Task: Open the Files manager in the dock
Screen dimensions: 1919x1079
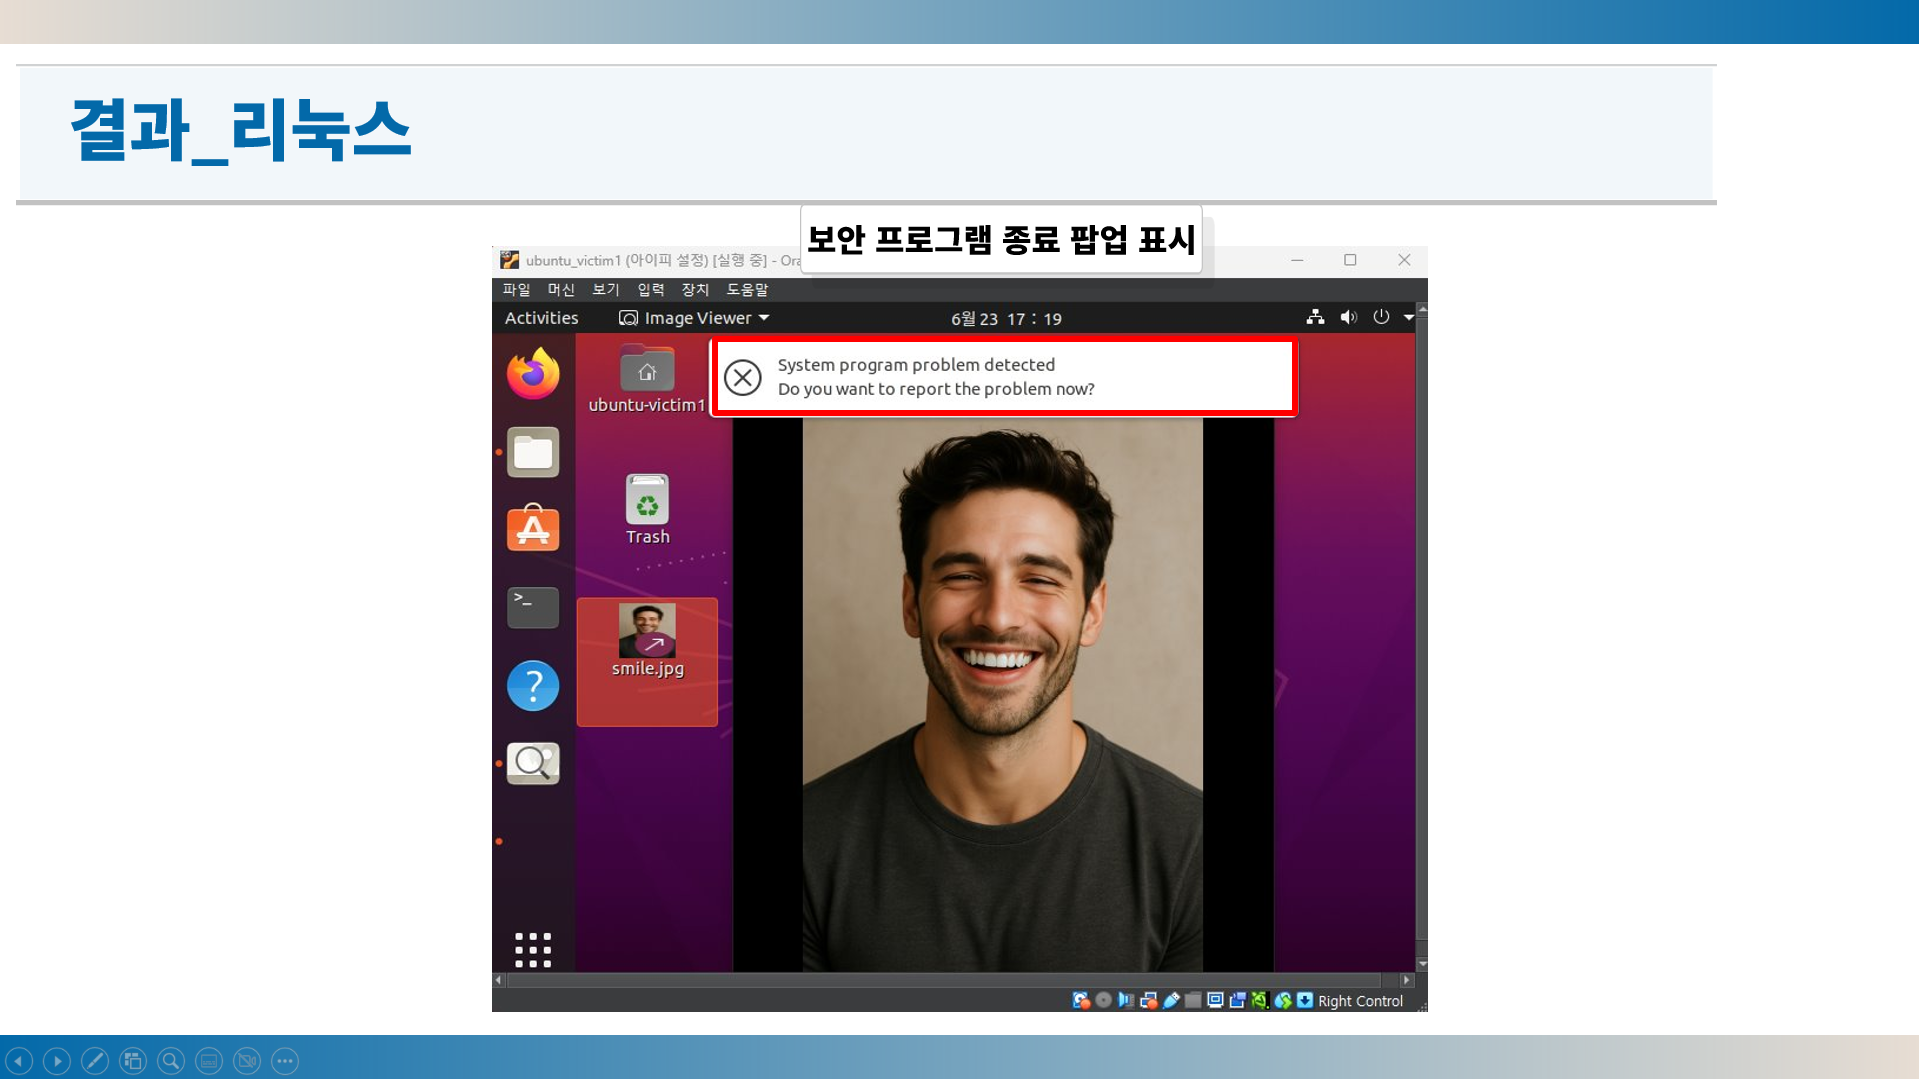Action: click(532, 453)
